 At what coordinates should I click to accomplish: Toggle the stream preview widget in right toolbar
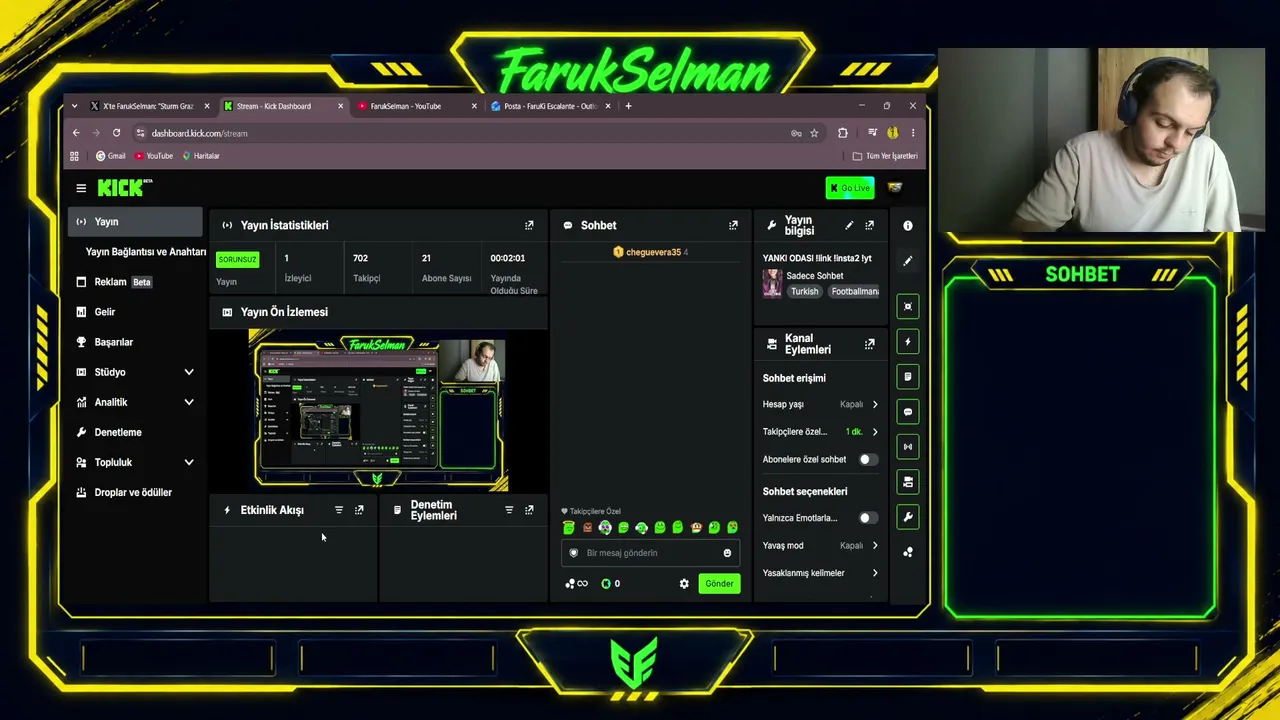pyautogui.click(x=908, y=307)
